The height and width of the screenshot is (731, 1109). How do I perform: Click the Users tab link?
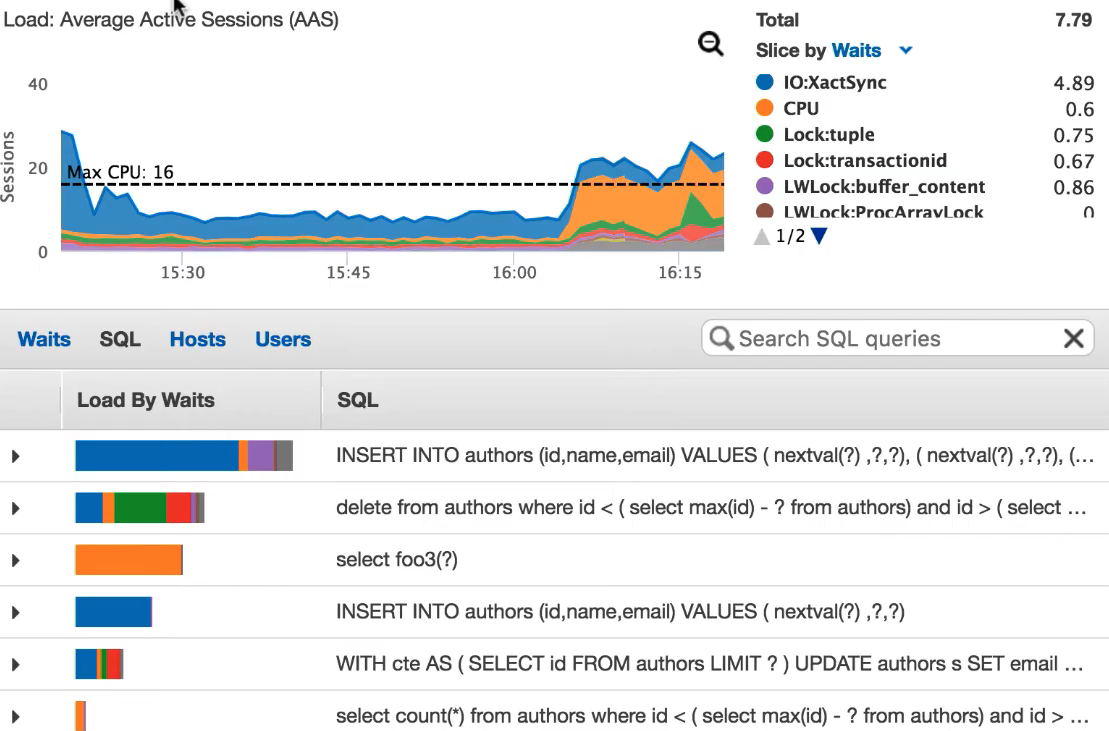pos(282,339)
